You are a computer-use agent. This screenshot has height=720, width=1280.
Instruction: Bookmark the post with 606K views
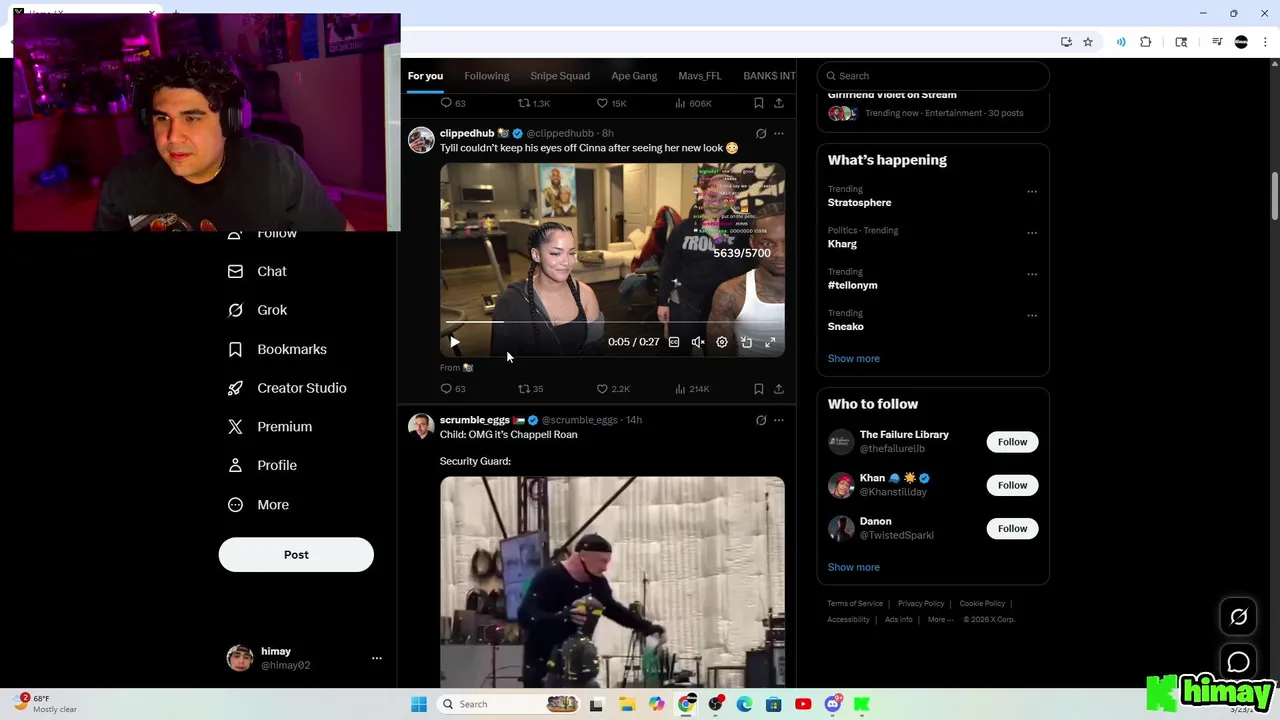759,103
